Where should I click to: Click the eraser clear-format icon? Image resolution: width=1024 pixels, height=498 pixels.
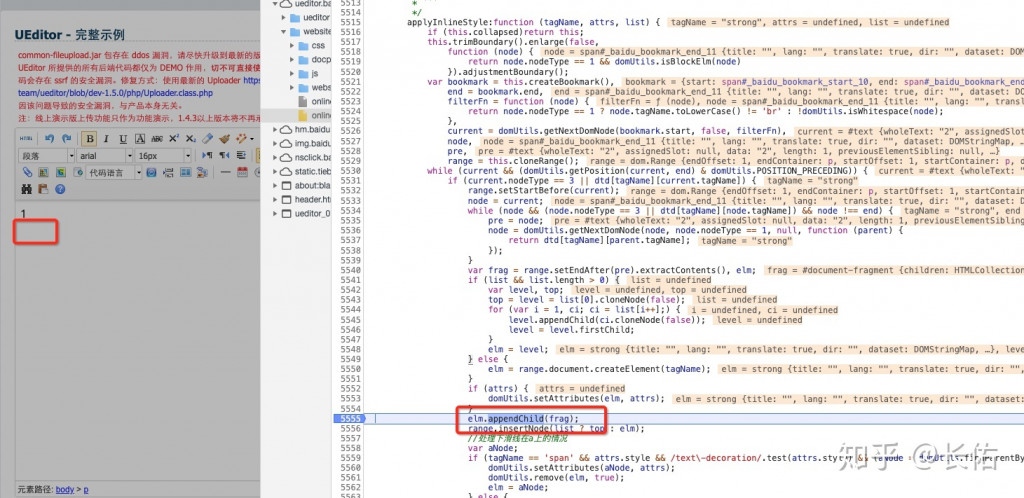tap(208, 138)
